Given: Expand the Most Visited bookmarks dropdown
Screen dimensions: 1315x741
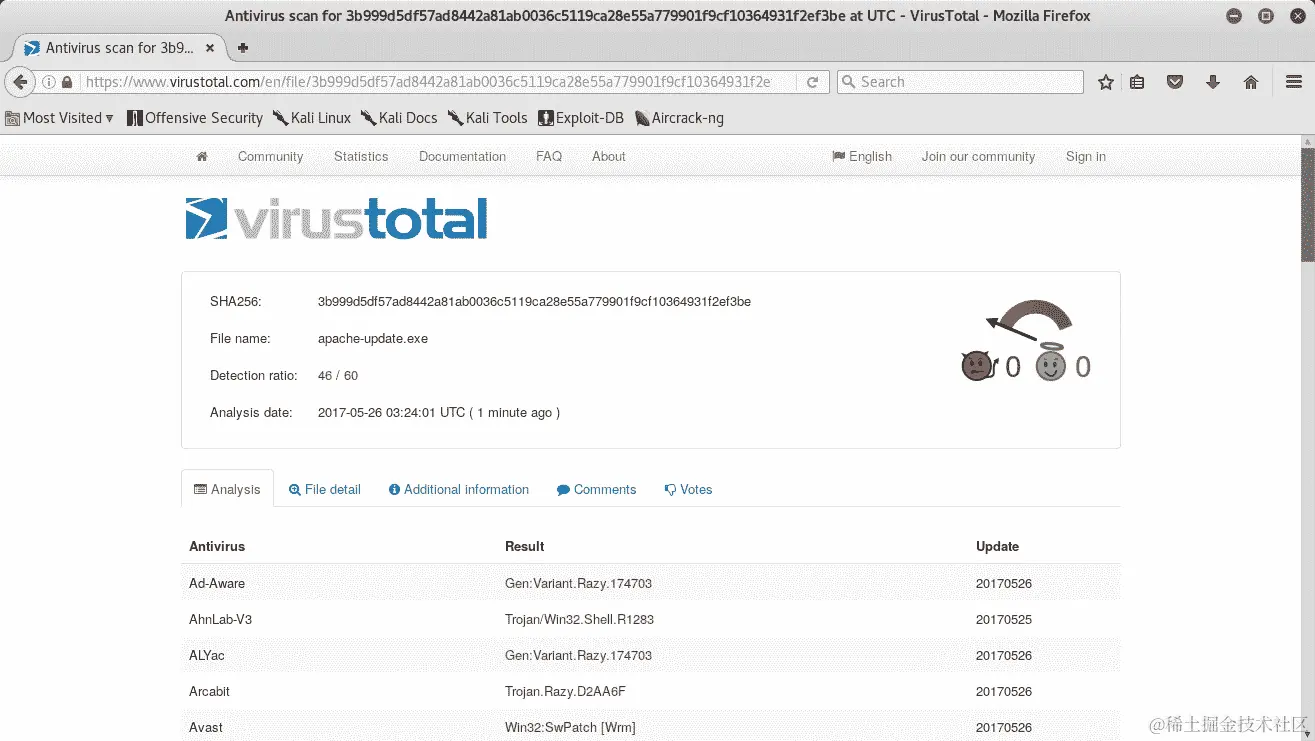Looking at the screenshot, I should (59, 118).
